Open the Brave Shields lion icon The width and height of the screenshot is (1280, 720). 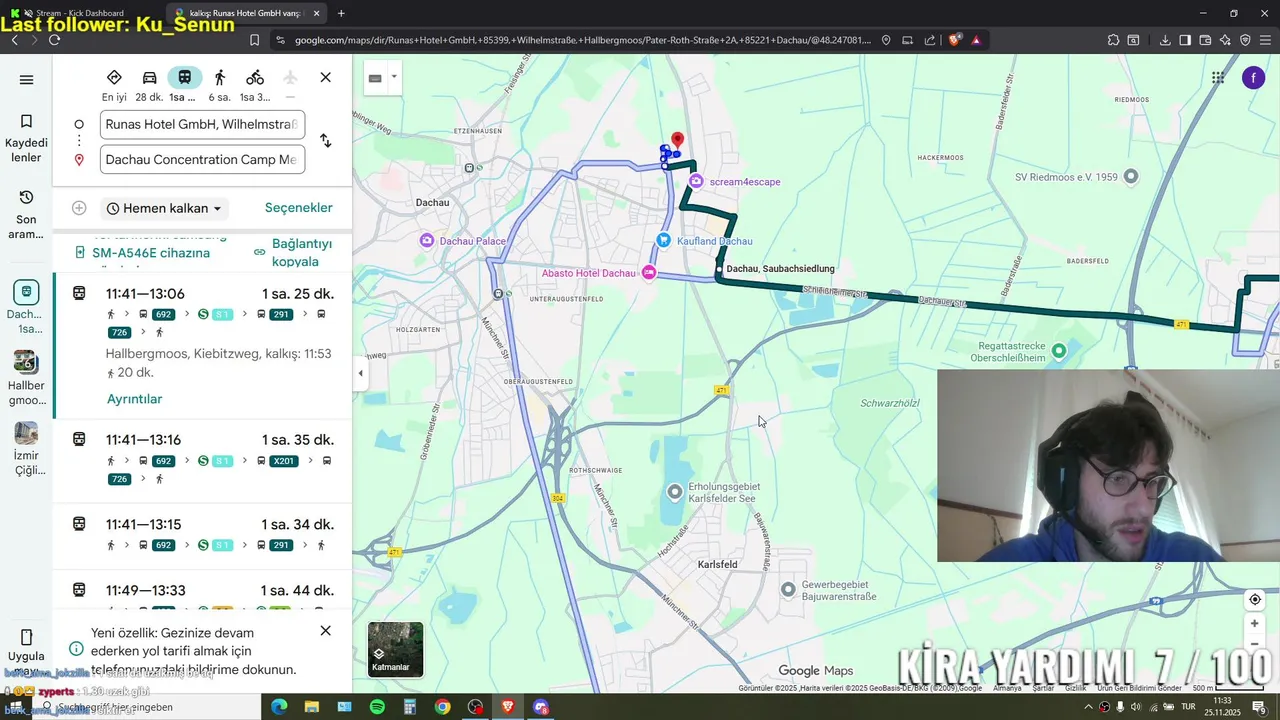[954, 40]
